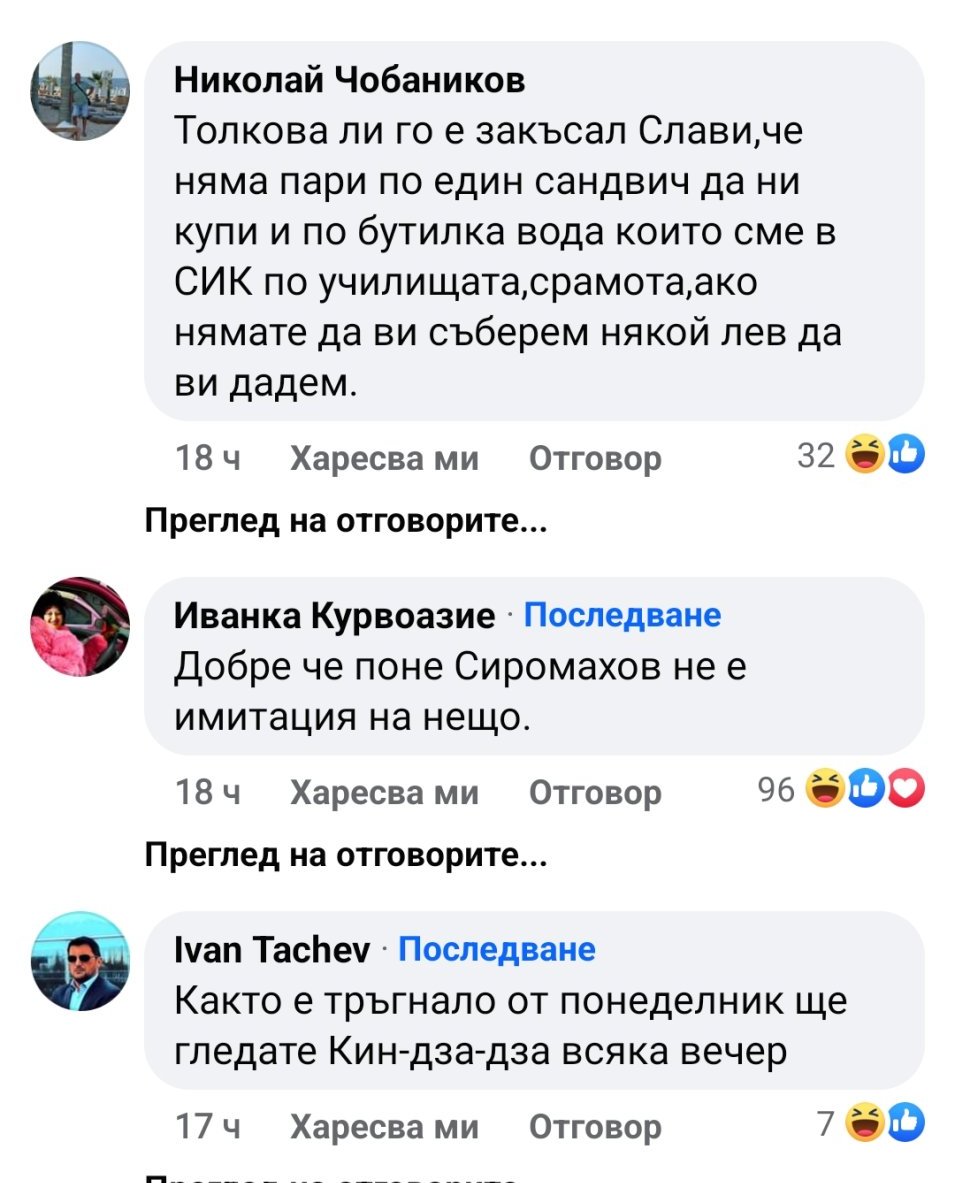955x1183 pixels.
Task: Follow Иванка Курвоазие via Последване
Action: click(x=621, y=614)
